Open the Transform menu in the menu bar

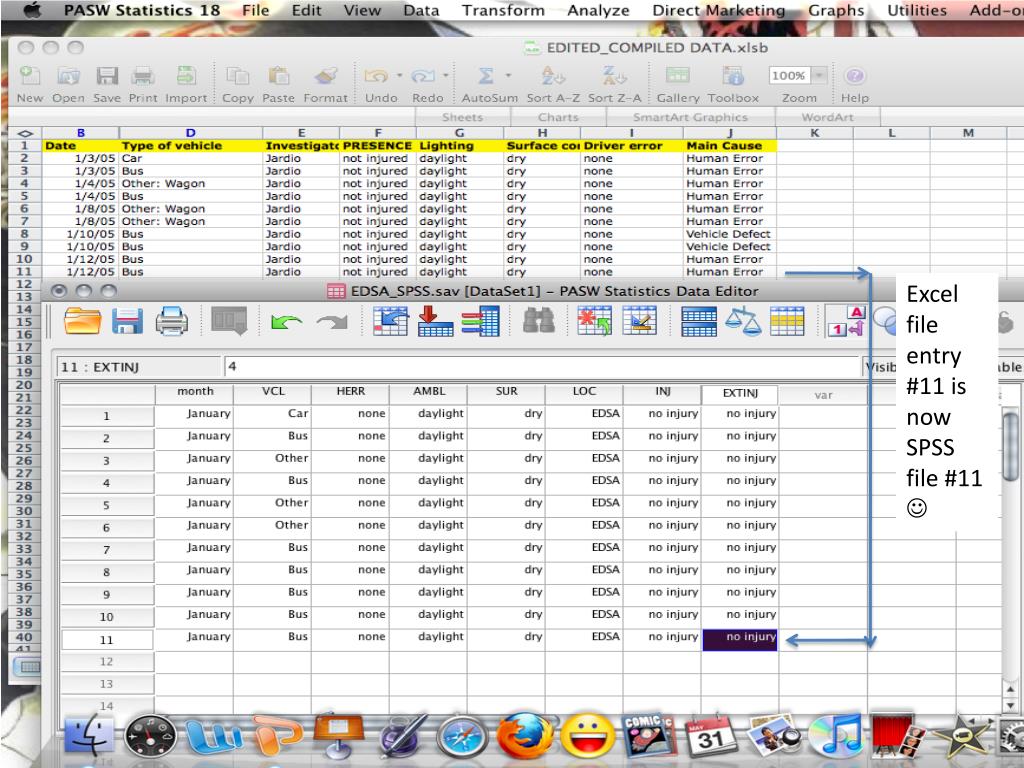point(503,10)
